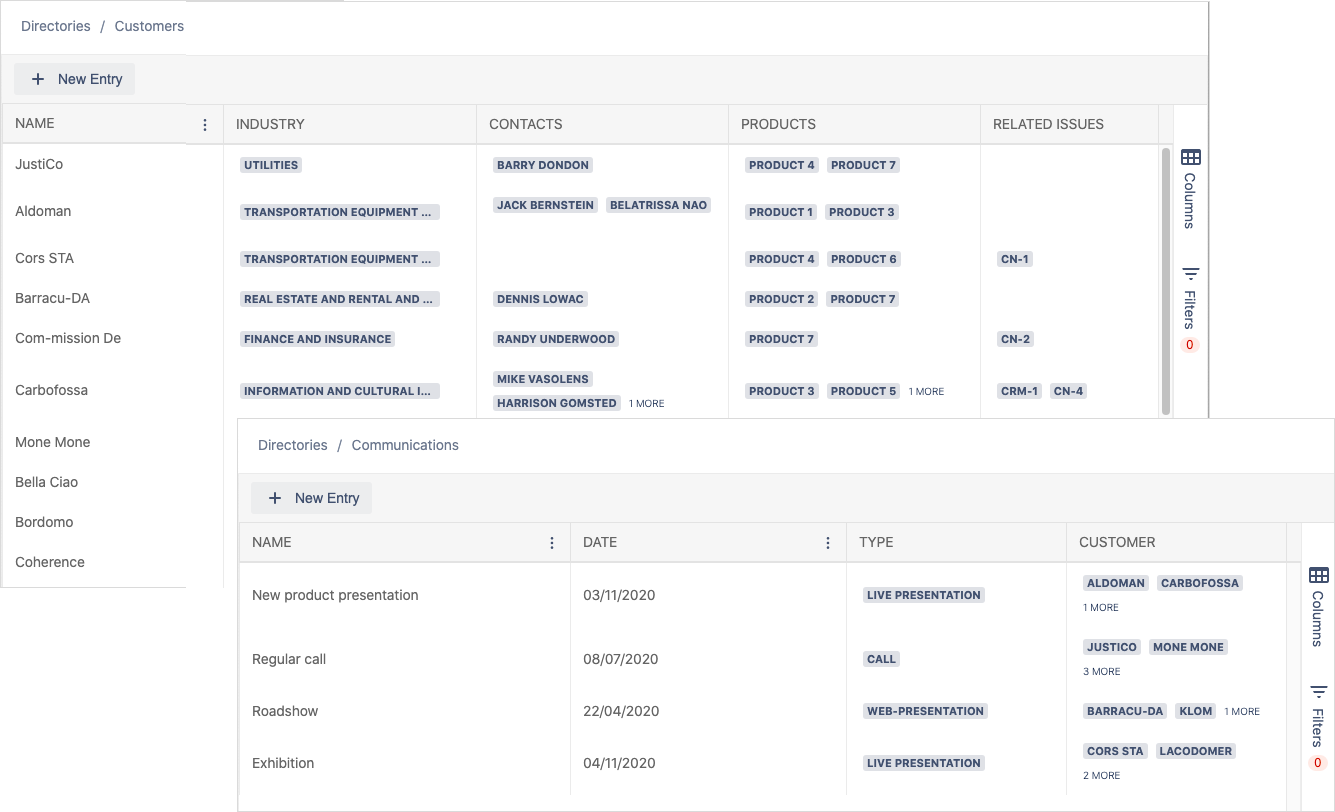The height and width of the screenshot is (812, 1335).
Task: Select the CRM-1 issue tag
Action: pos(1019,391)
